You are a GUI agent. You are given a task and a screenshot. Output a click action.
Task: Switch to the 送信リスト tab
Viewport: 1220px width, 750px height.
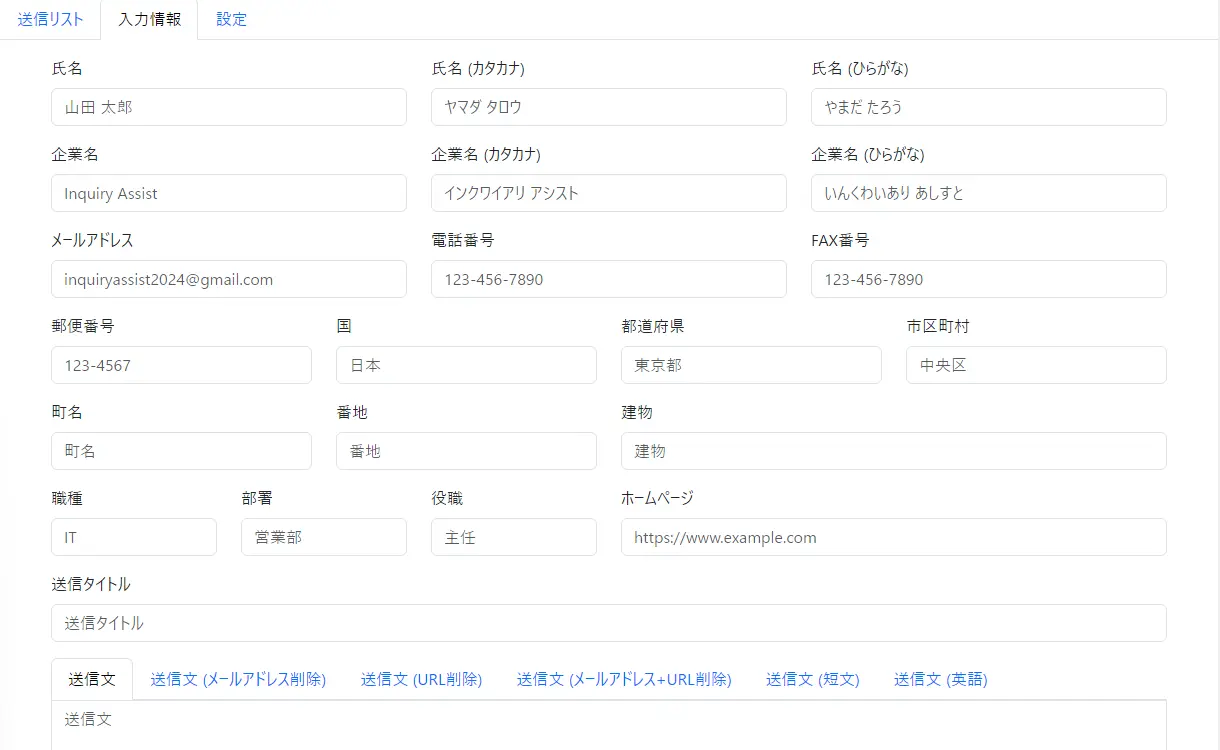tap(51, 18)
